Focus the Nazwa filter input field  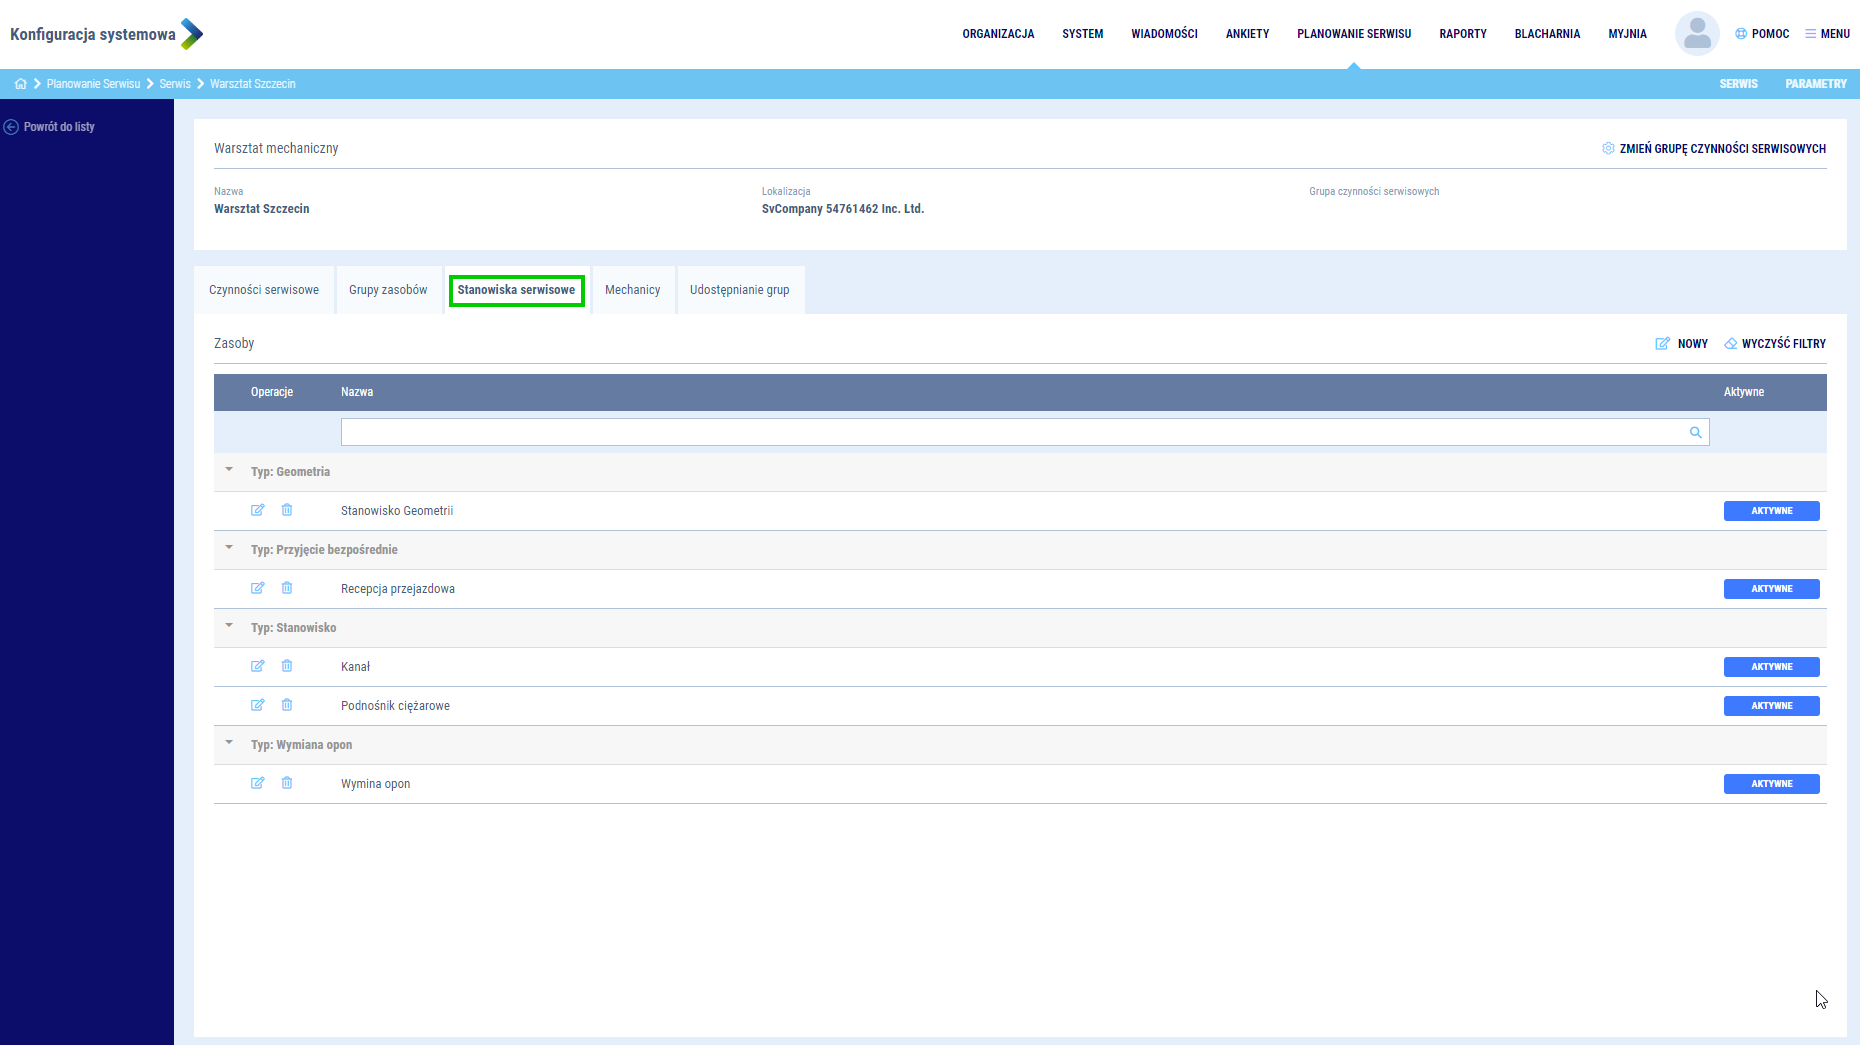tap(1010, 432)
